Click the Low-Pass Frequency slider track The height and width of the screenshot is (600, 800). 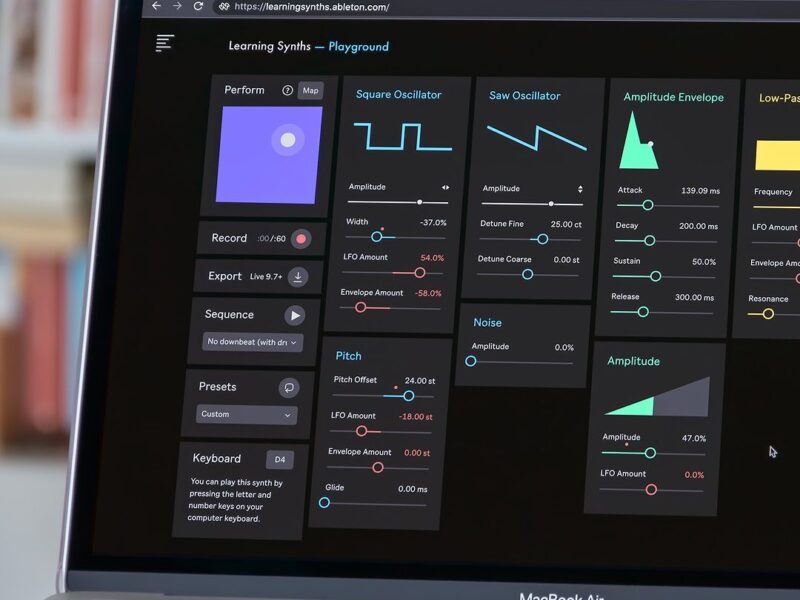point(776,207)
